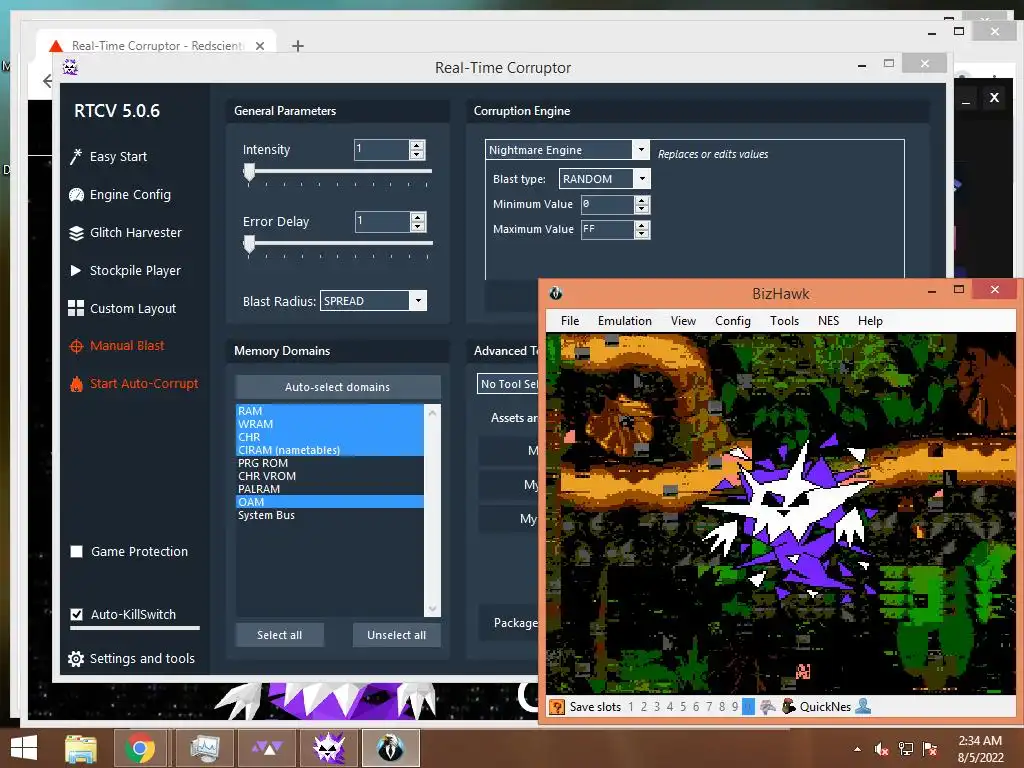1024x768 pixels.
Task: Open Settings and tools
Action: 131,658
